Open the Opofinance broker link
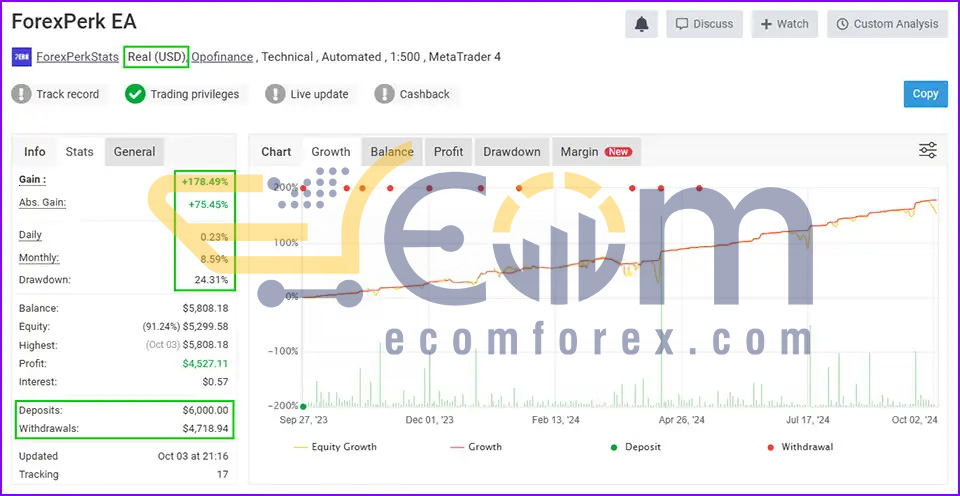 pos(222,57)
